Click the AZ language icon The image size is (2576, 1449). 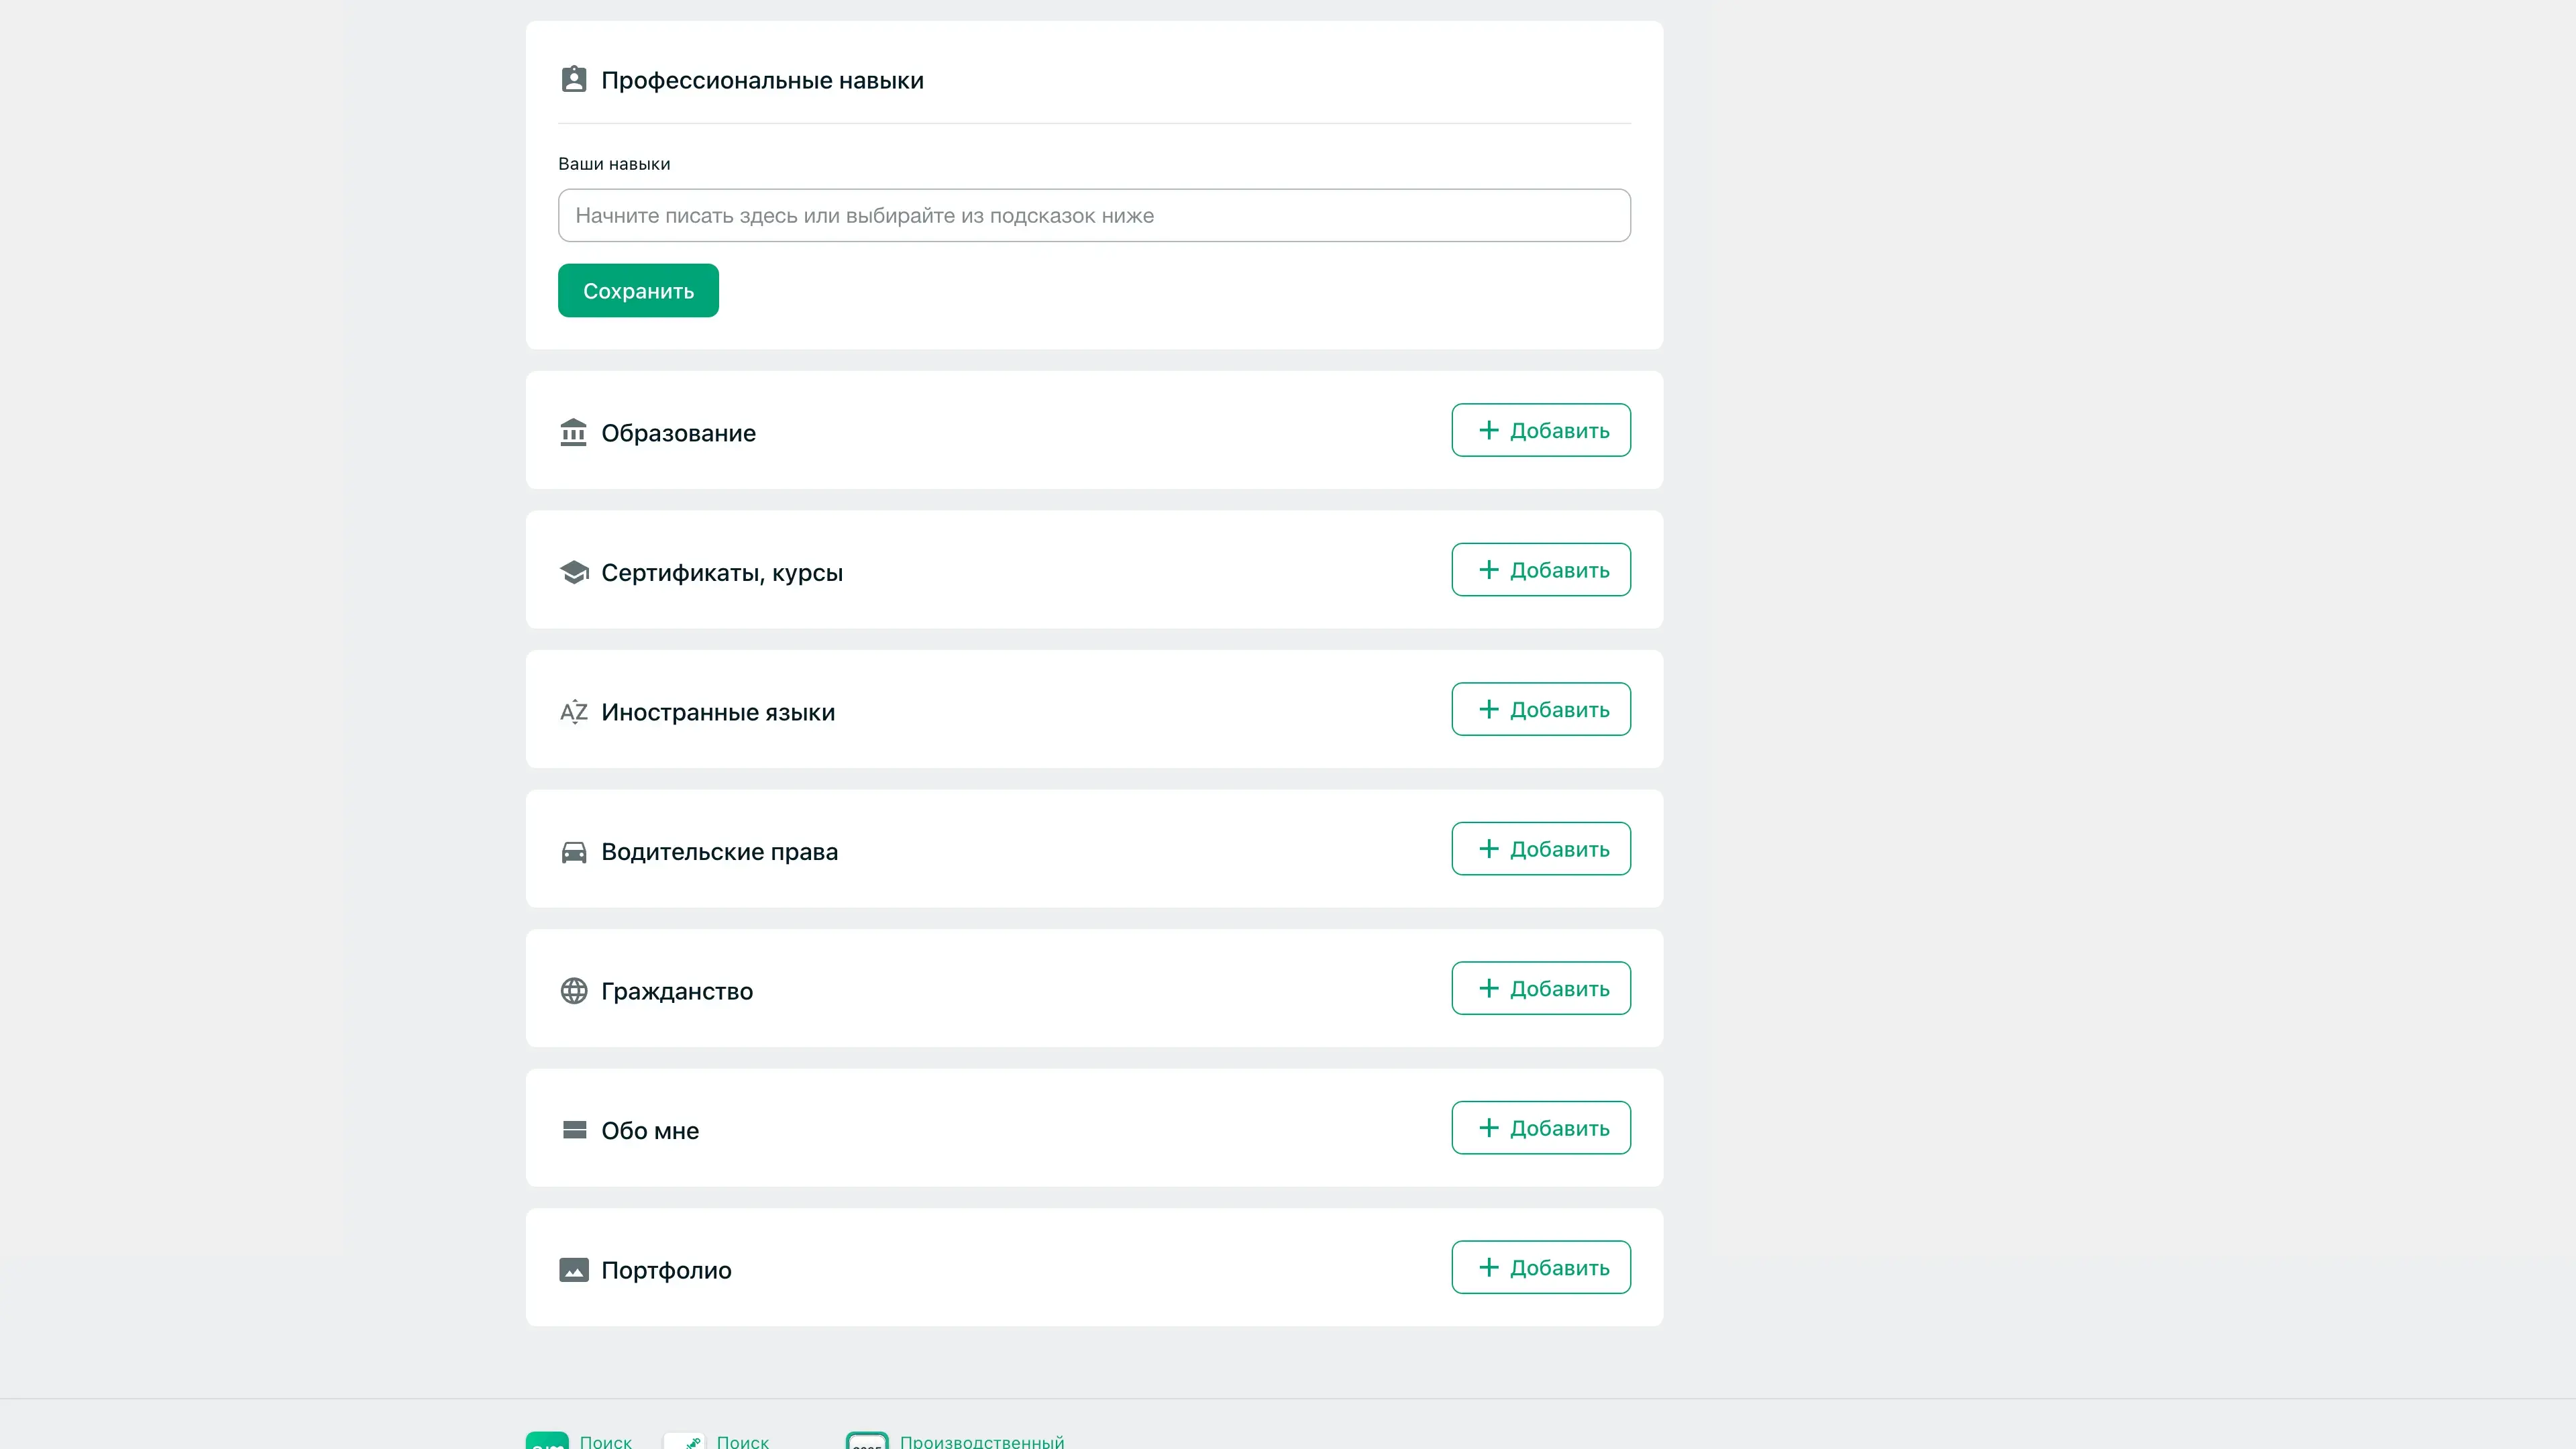tap(573, 712)
